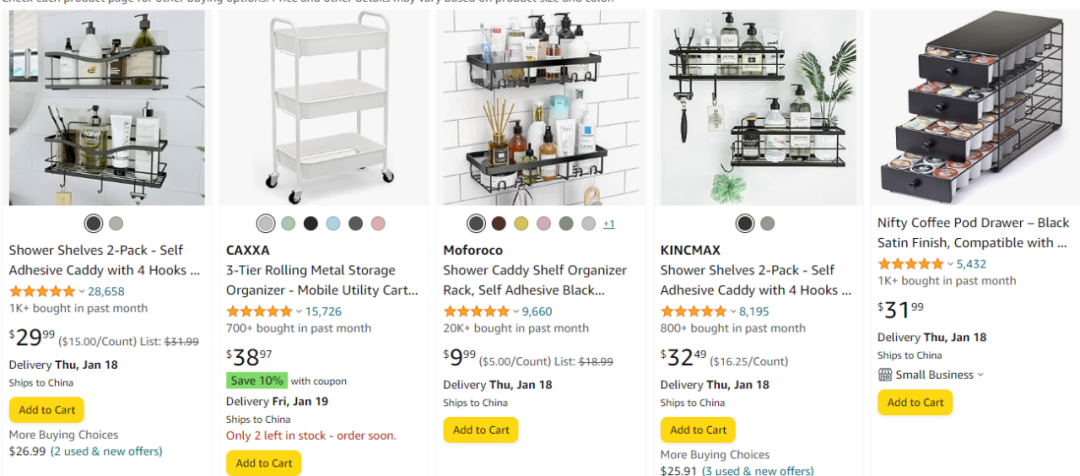
Task: Open KINCMAX shower shelves product image
Action: (758, 107)
